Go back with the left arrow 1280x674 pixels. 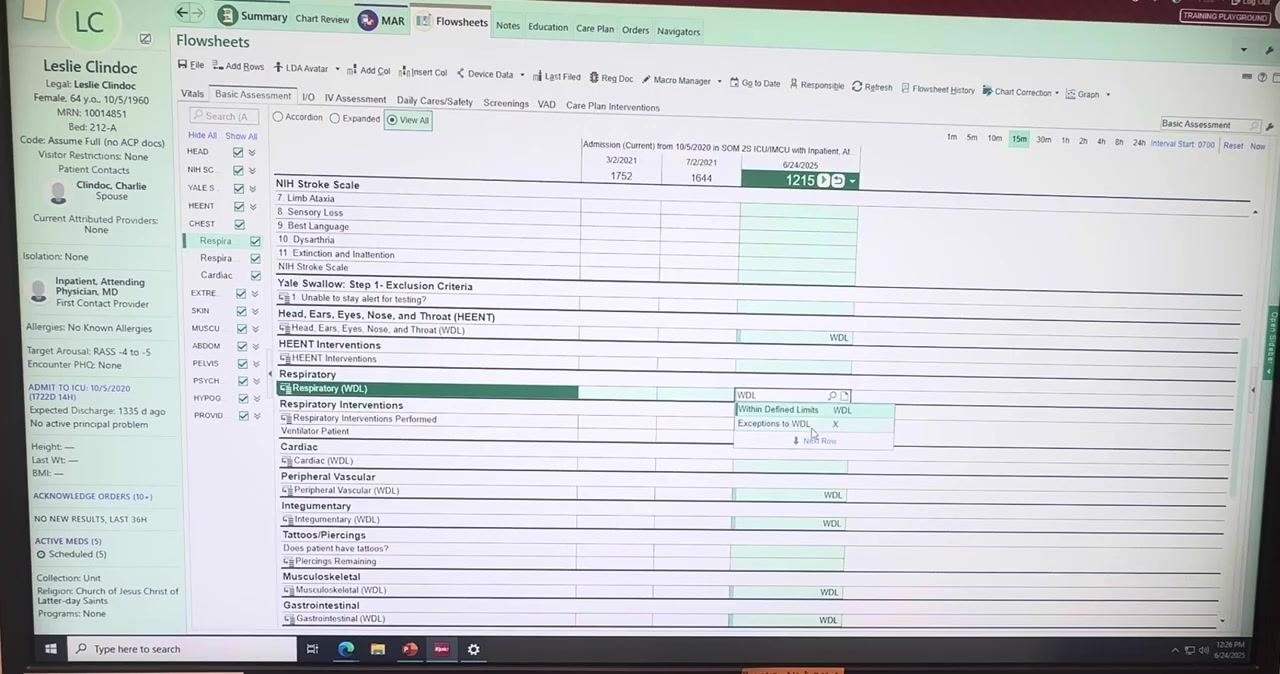182,12
